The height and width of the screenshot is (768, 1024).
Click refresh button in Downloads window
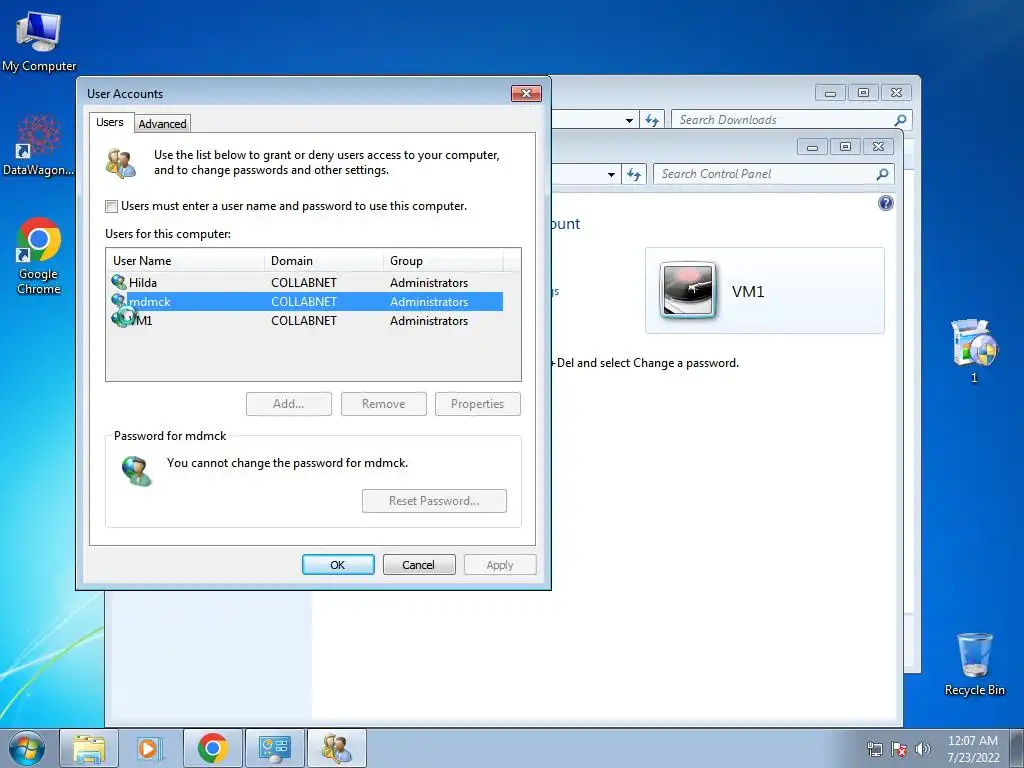tap(652, 120)
